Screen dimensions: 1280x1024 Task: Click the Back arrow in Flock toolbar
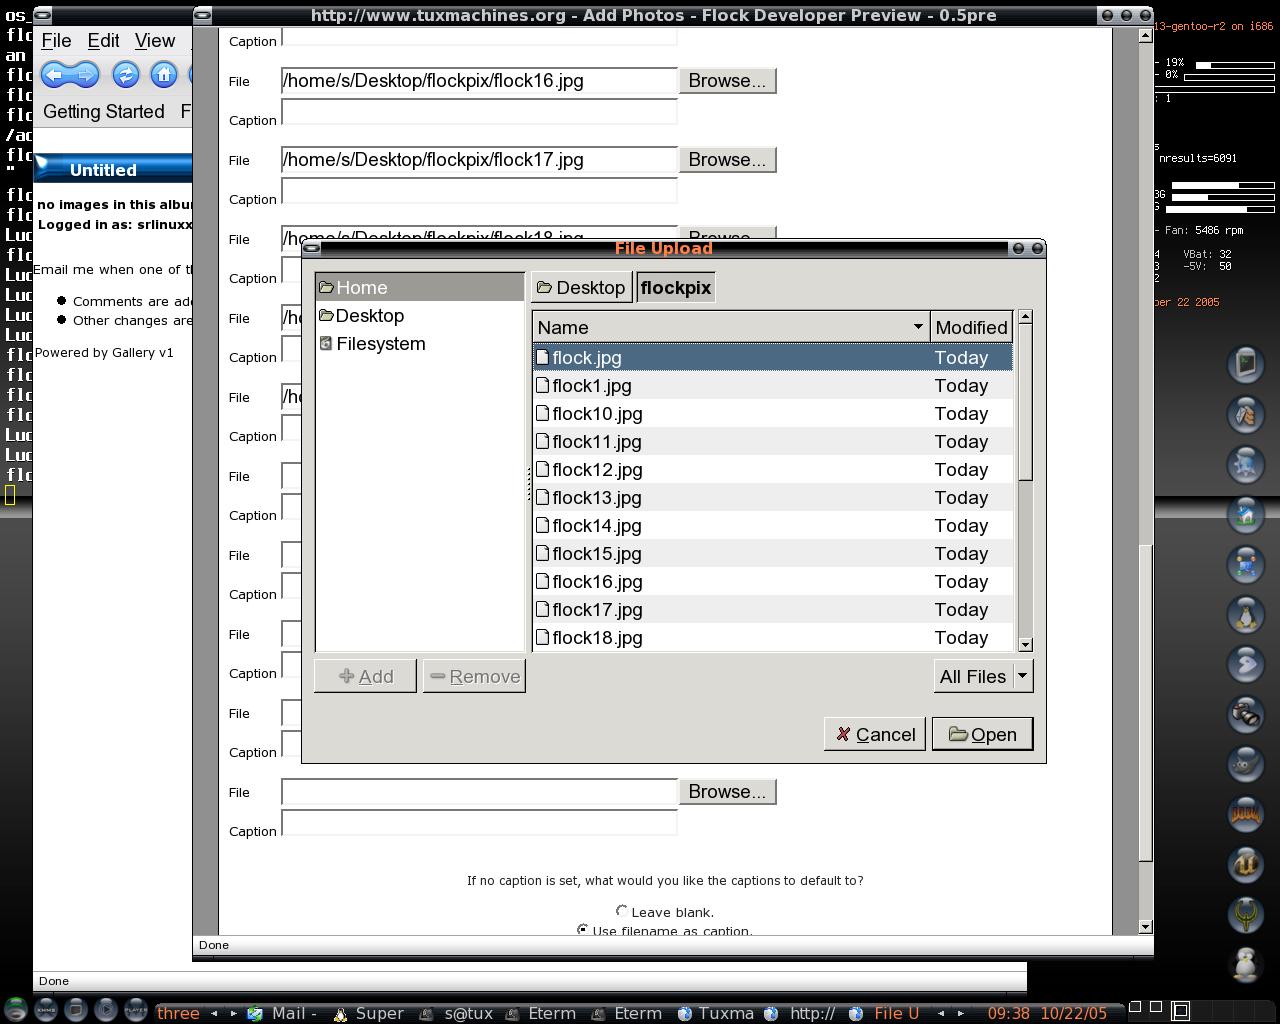click(x=55, y=75)
